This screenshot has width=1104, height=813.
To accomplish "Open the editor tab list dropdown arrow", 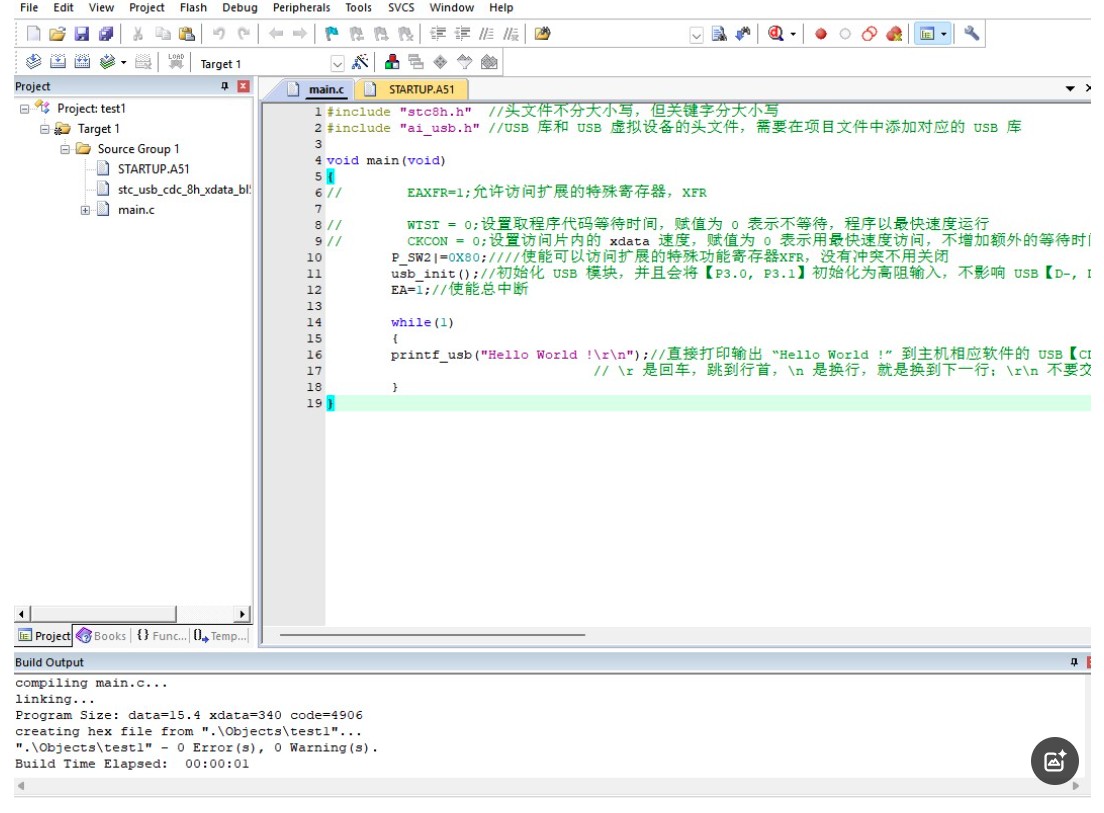I will 1070,89.
